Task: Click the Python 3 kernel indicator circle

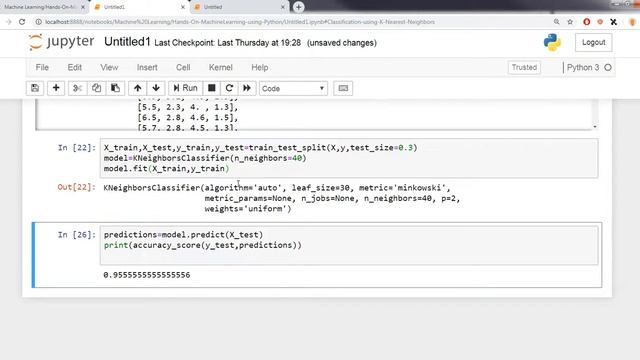Action: pos(608,68)
